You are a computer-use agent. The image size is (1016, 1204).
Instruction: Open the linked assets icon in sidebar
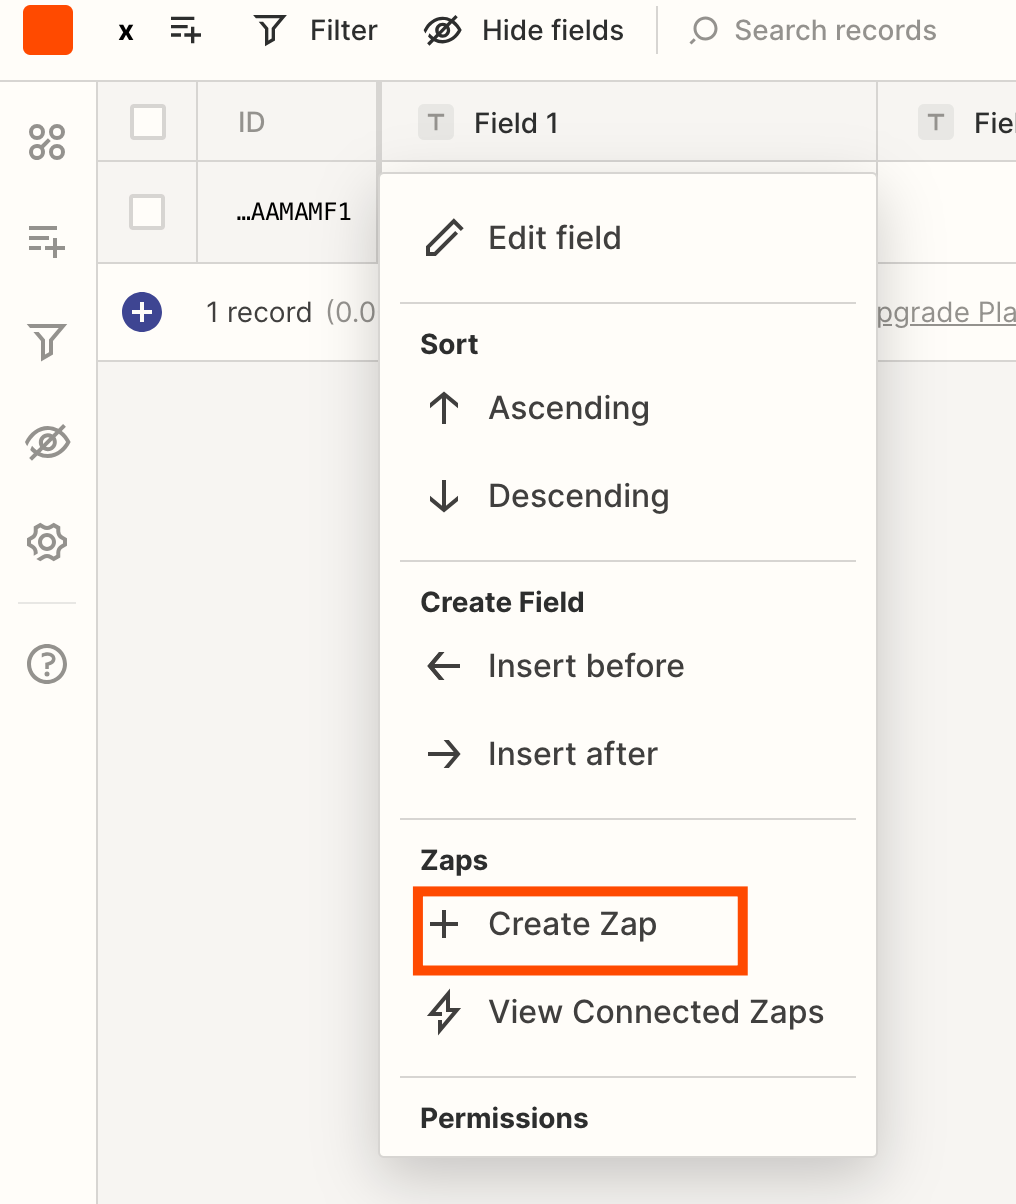coord(47,142)
